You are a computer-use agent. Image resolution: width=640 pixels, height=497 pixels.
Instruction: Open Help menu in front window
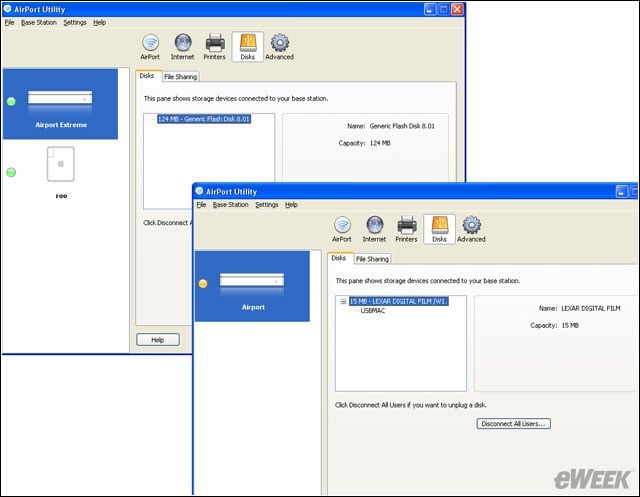[x=291, y=205]
